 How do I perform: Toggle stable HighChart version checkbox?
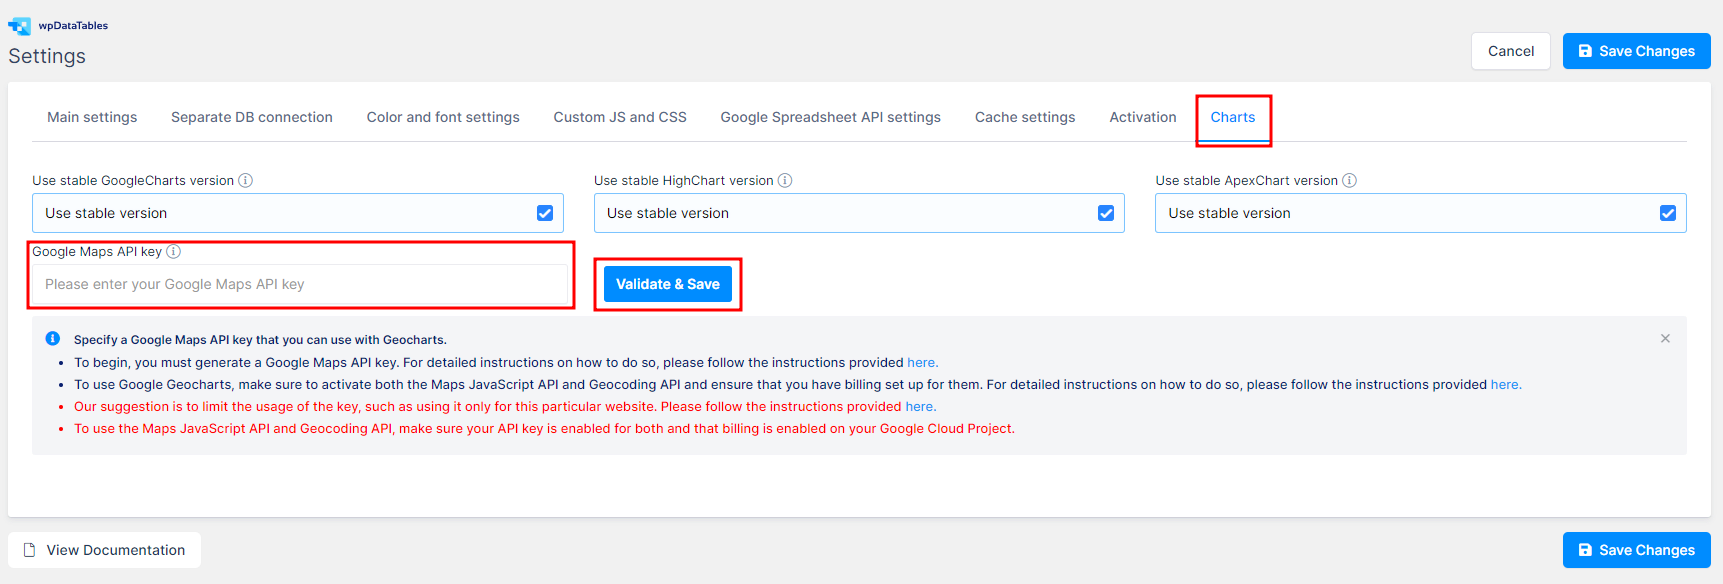click(1106, 213)
